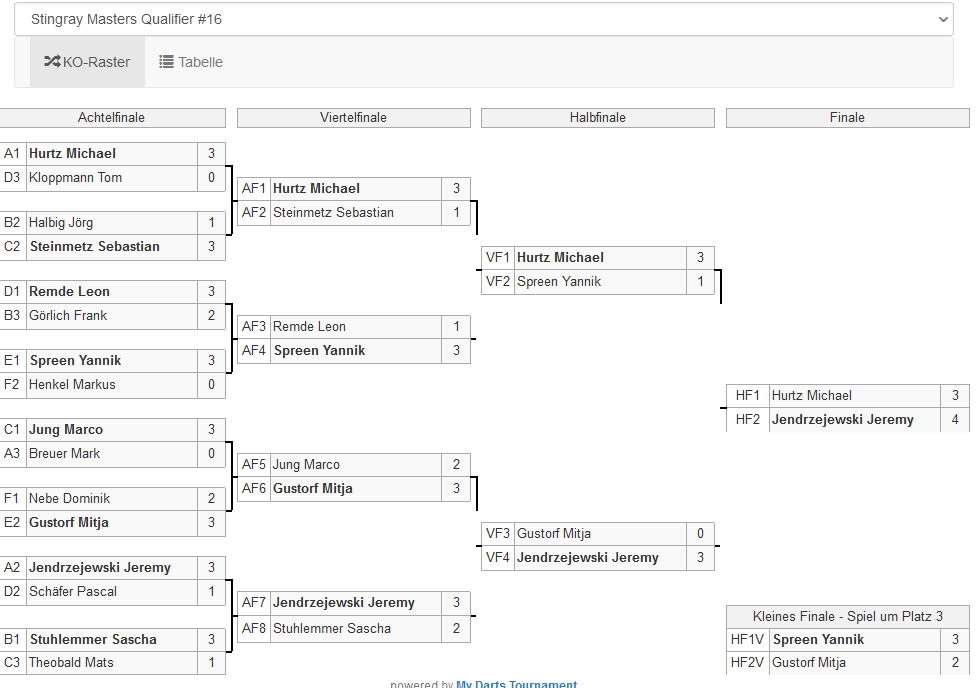Click the shuffle icon on KO-Raster tab
Image resolution: width=978 pixels, height=688 pixels.
[52, 62]
